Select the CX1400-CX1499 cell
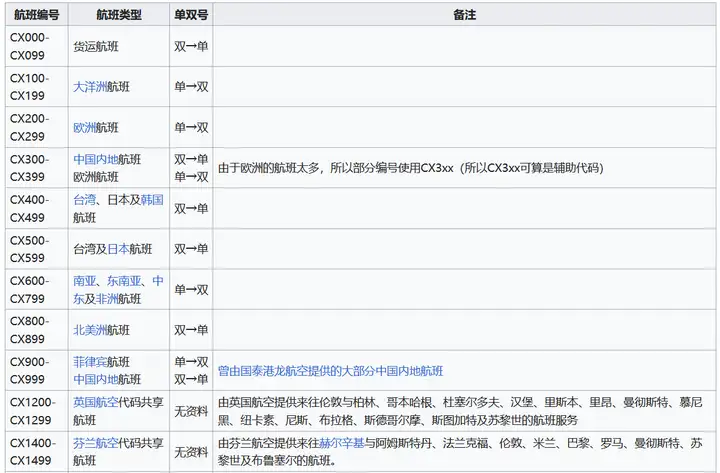720x473 pixels. pyautogui.click(x=37, y=452)
